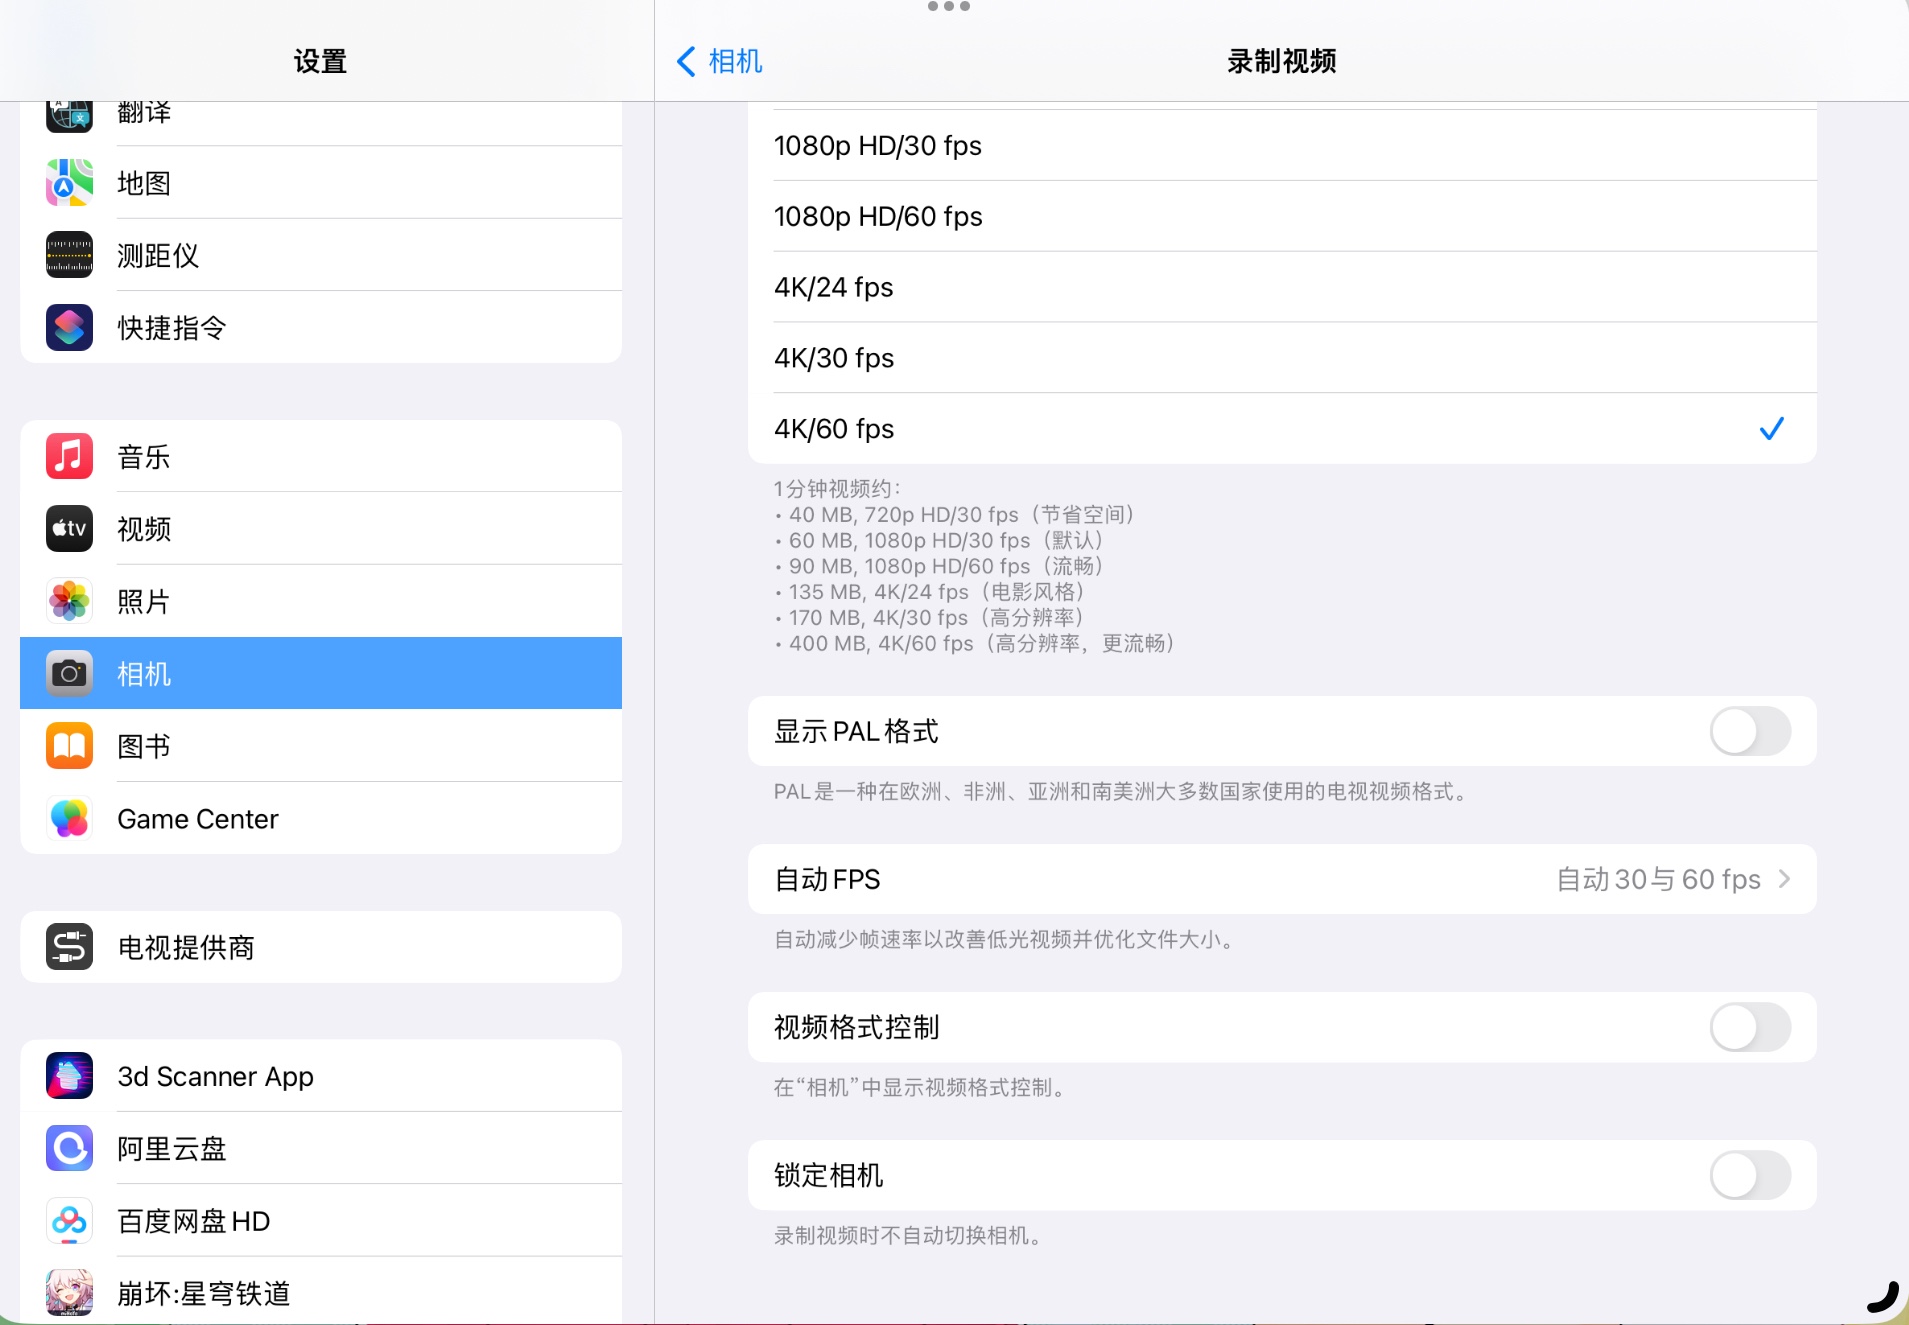This screenshot has width=1909, height=1325.
Task: Open the Books (图书) icon
Action: click(69, 746)
